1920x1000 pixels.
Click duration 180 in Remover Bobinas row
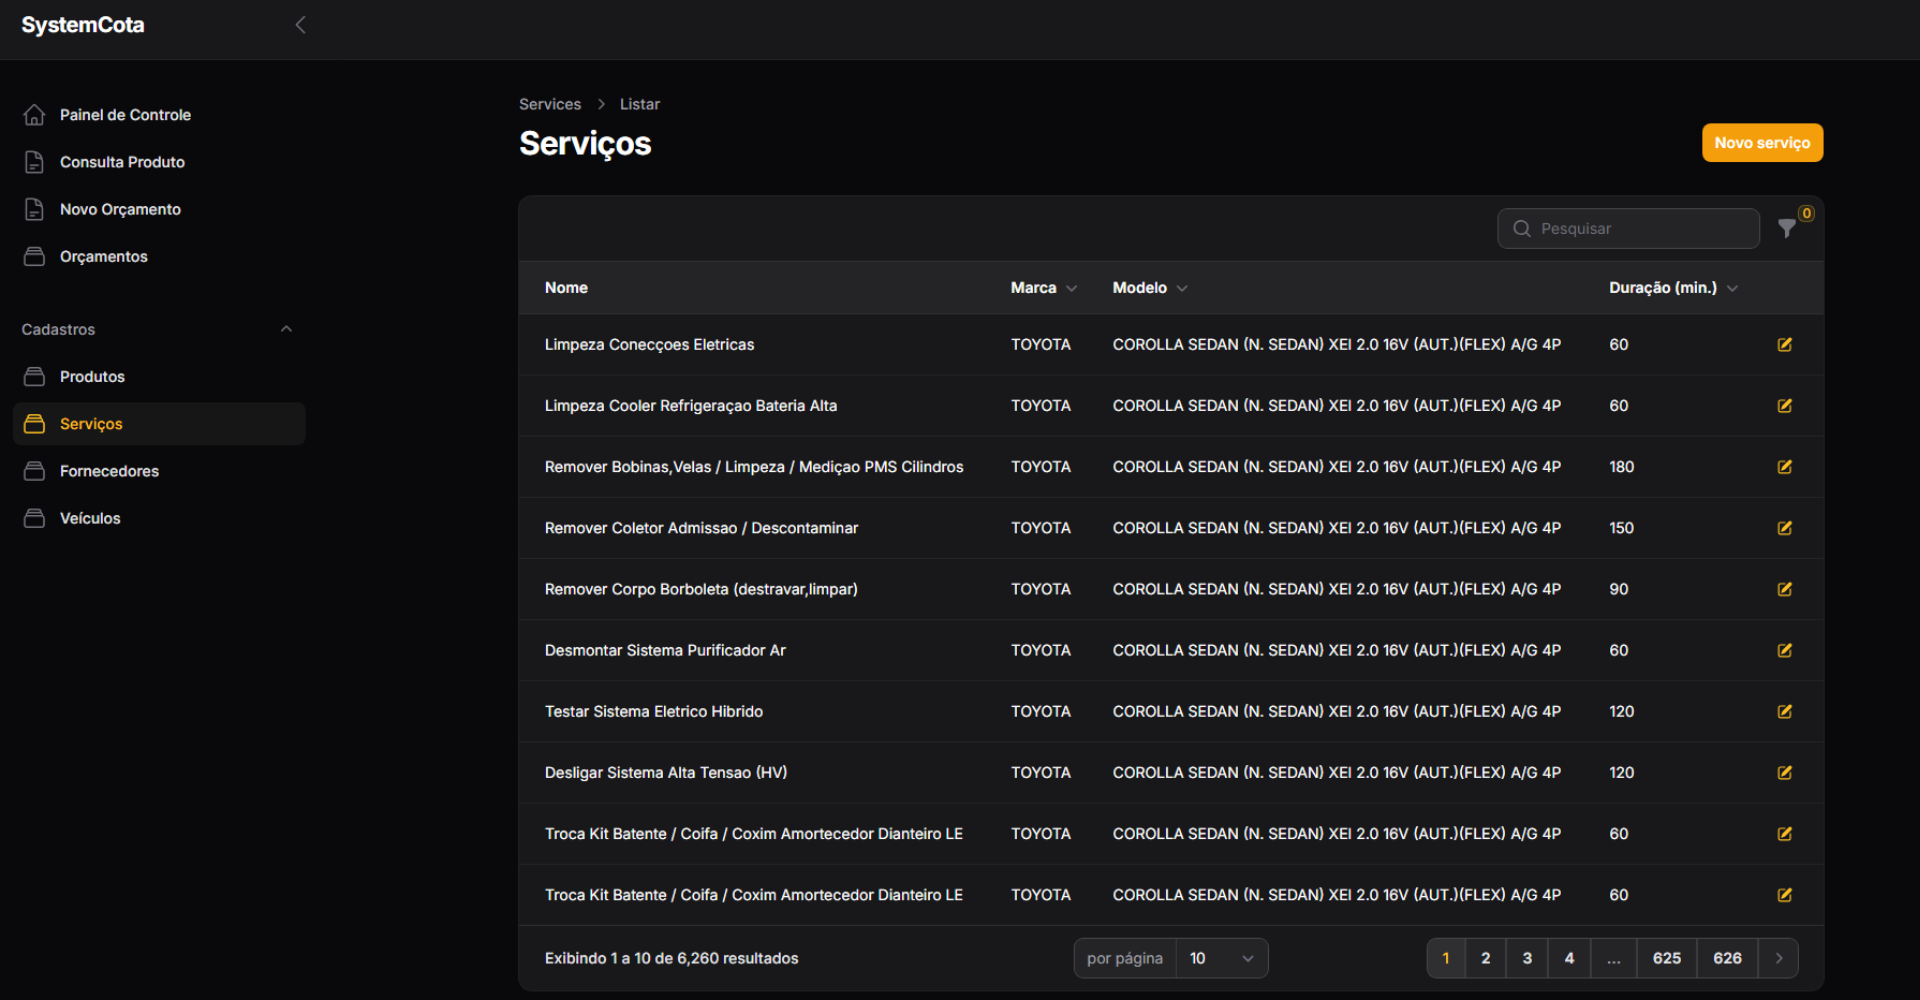pos(1621,467)
